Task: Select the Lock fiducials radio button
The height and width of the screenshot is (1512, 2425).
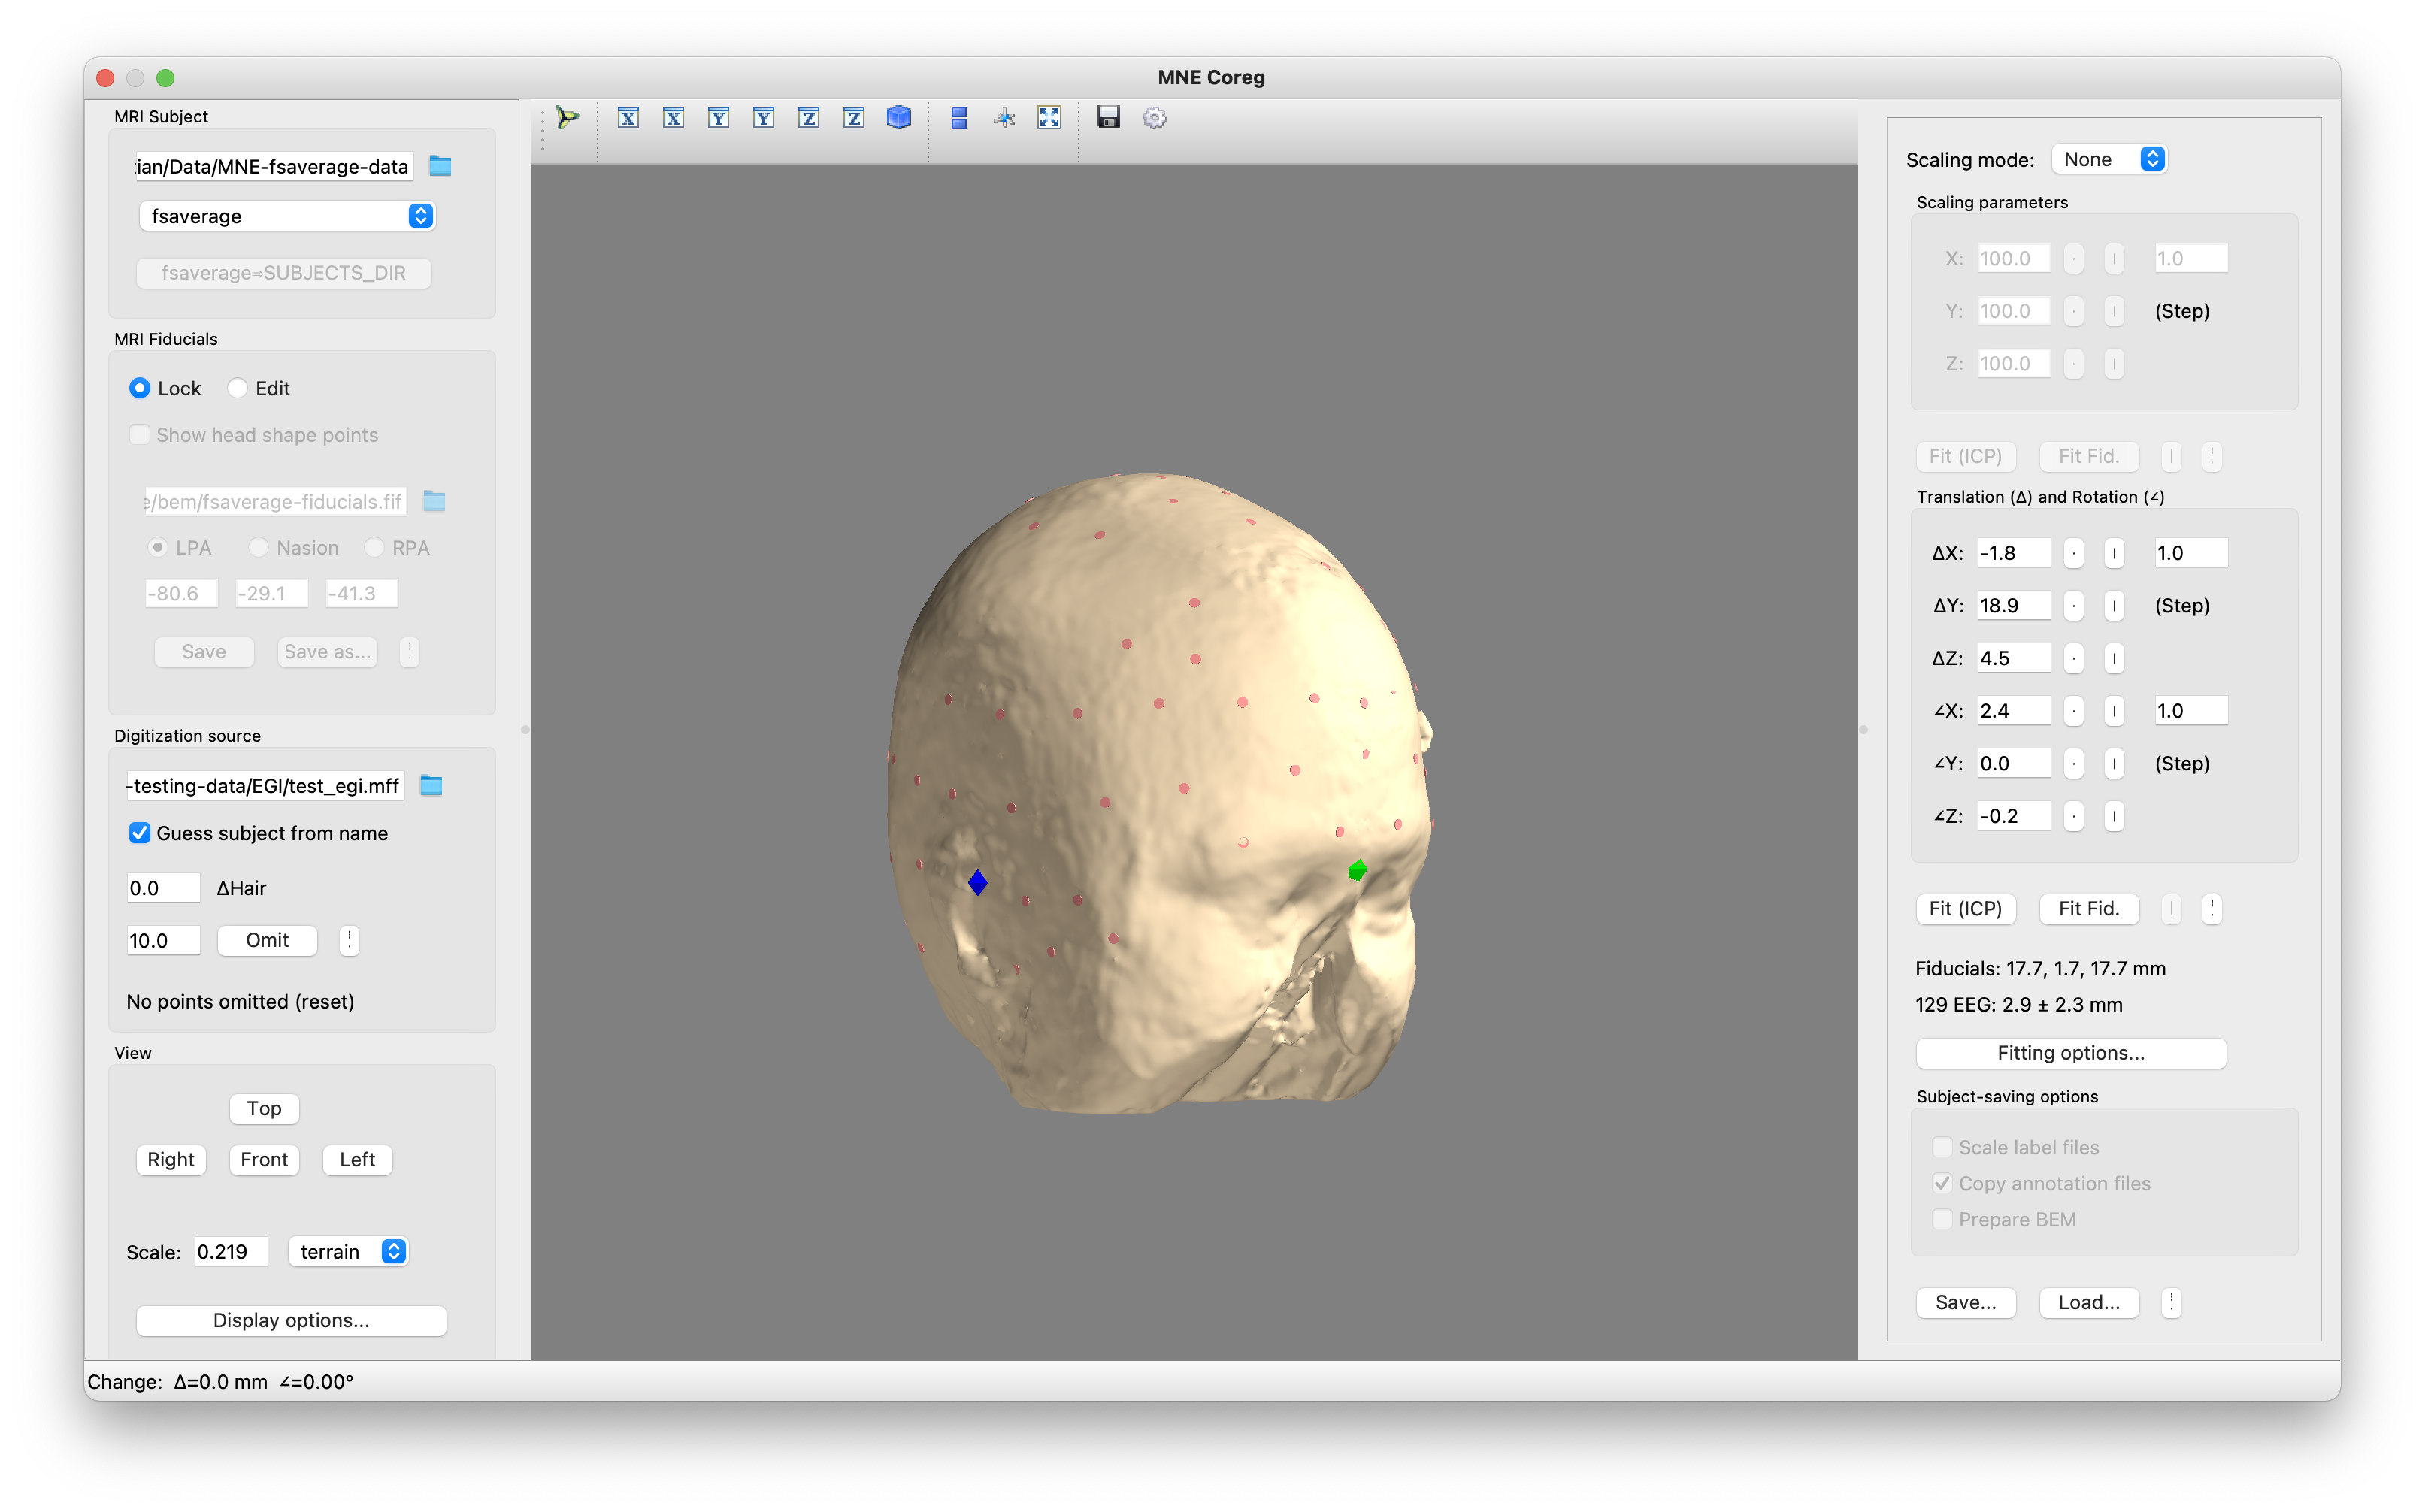Action: click(x=140, y=388)
